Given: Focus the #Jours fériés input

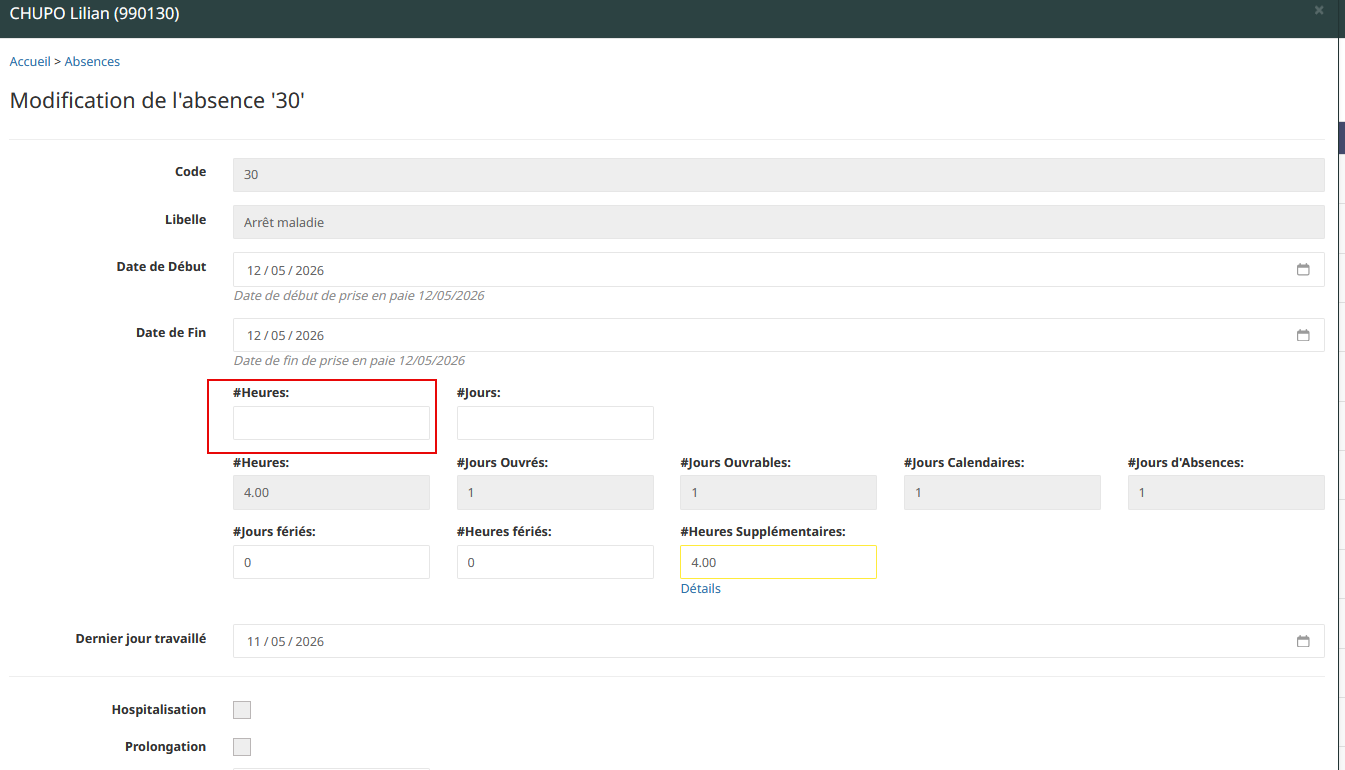Looking at the screenshot, I should point(331,562).
